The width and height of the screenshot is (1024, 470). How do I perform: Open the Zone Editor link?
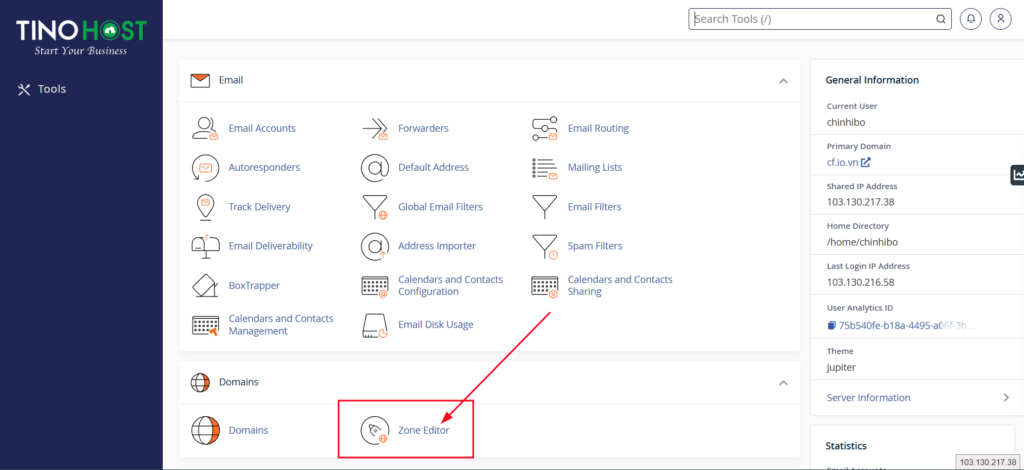pos(424,430)
